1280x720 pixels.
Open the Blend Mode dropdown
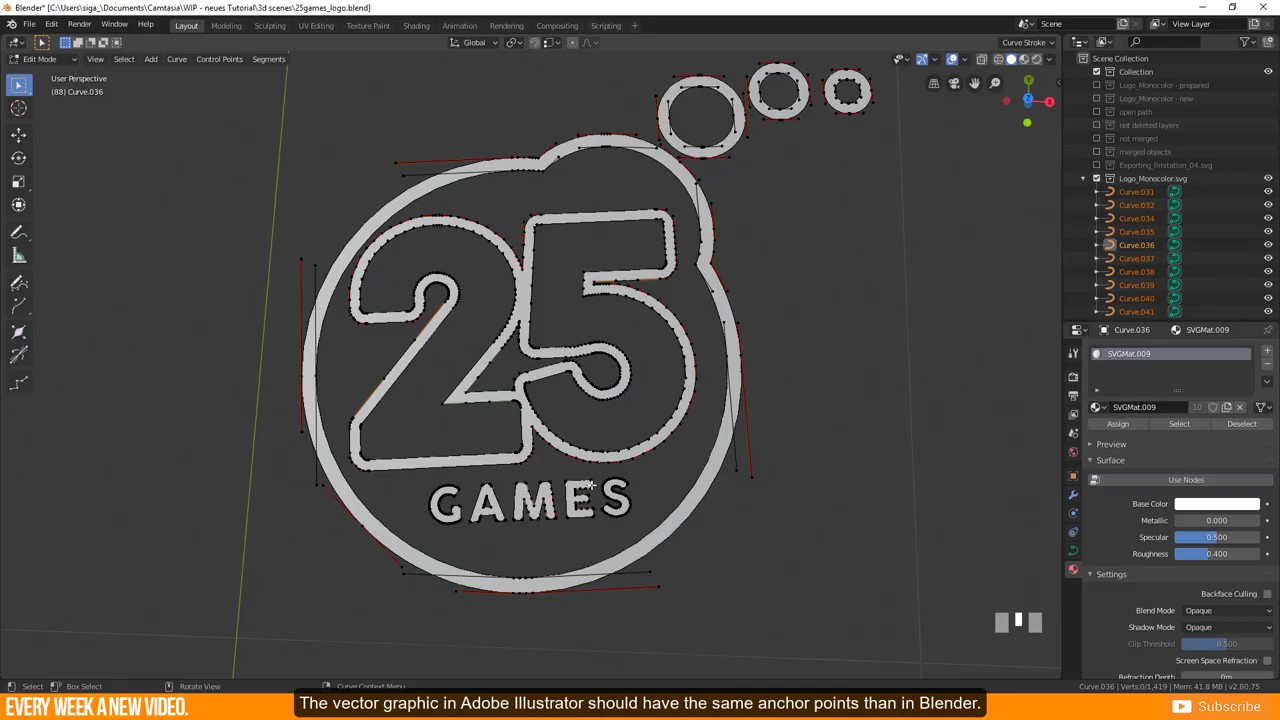coord(1228,611)
